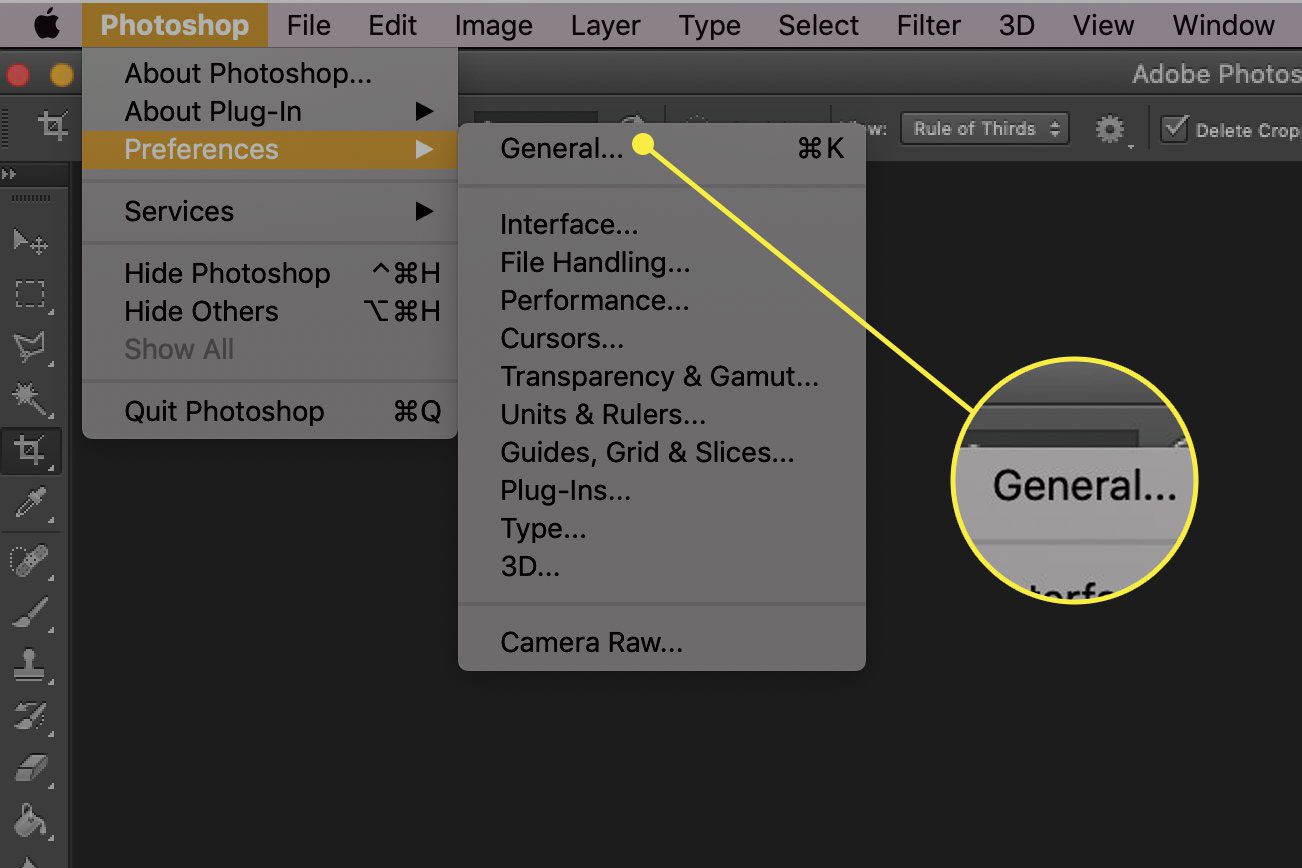Open Guides, Grid & Slices... preferences
1302x868 pixels.
point(661,452)
